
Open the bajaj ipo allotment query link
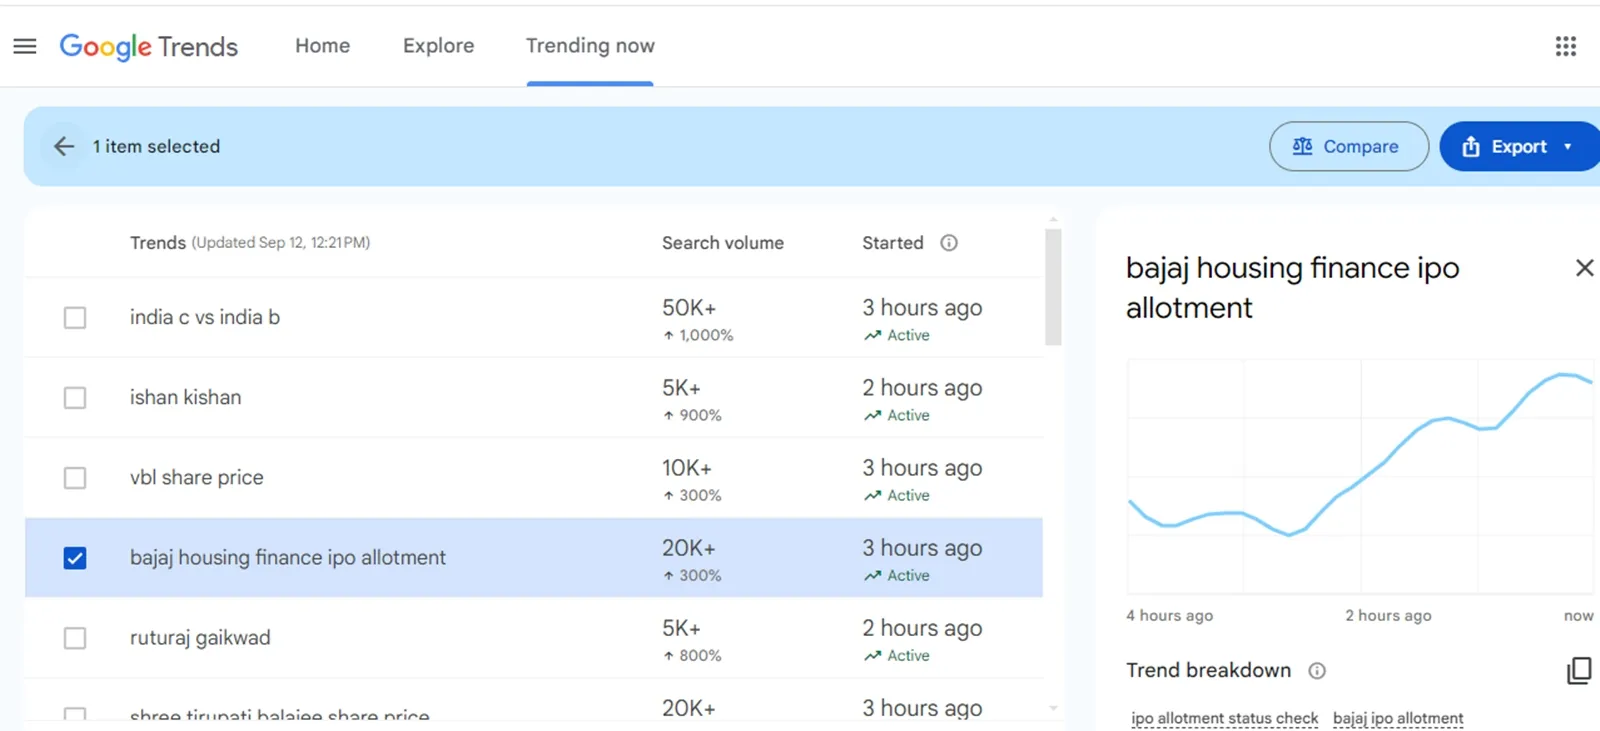[1397, 718]
